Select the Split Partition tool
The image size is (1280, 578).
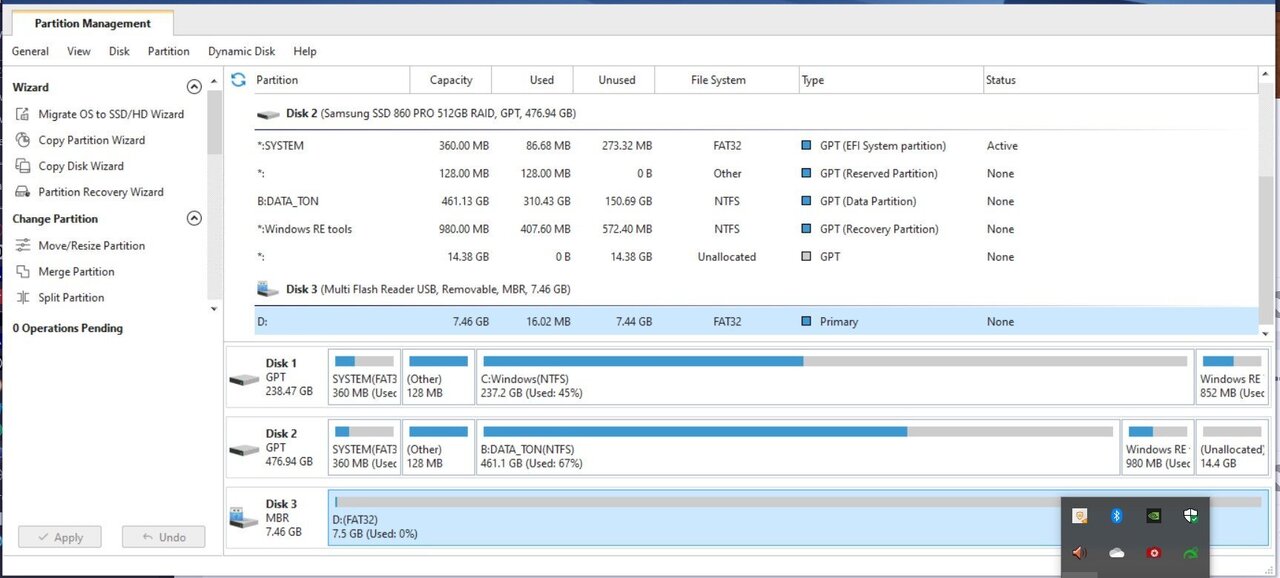(71, 298)
